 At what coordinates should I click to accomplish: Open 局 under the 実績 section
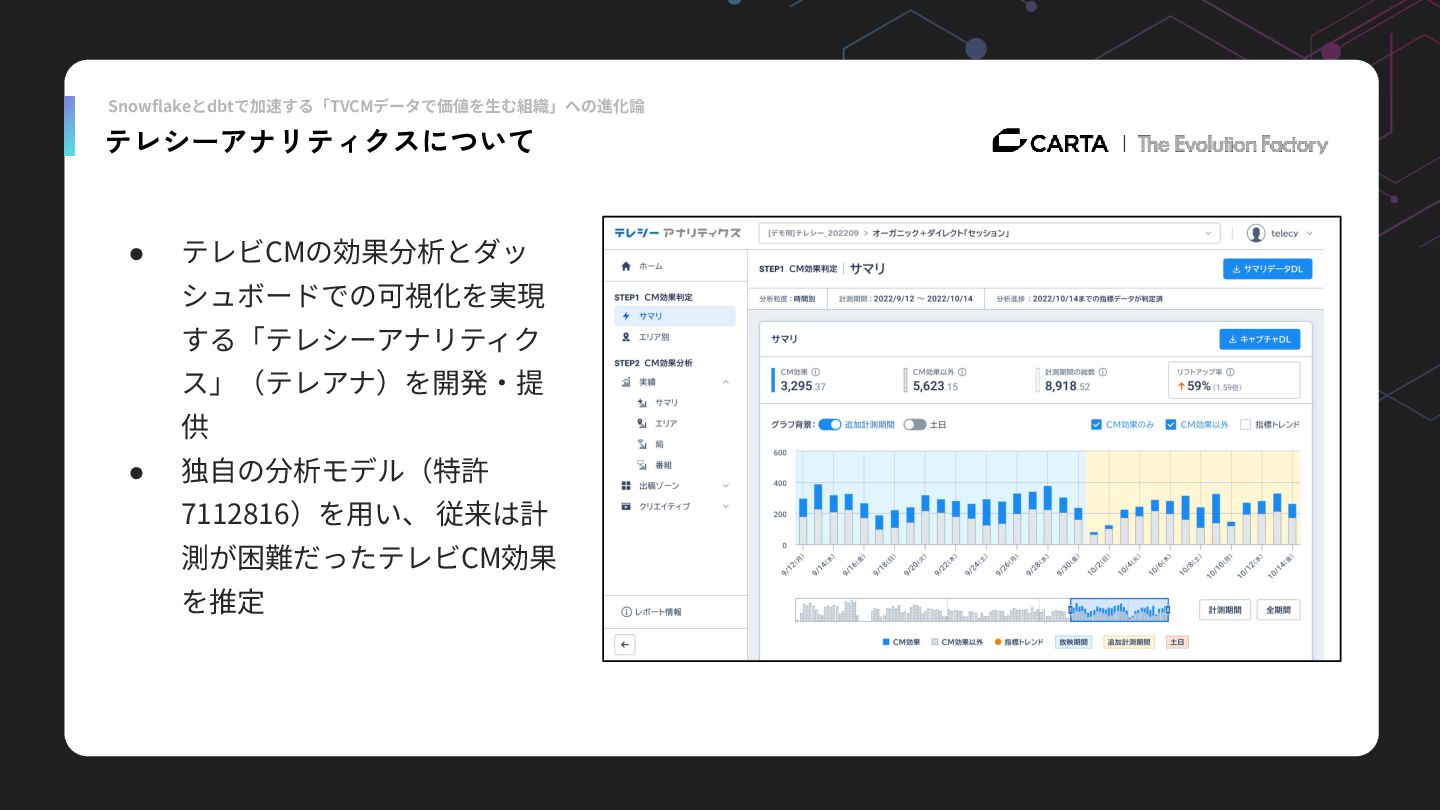pos(660,444)
